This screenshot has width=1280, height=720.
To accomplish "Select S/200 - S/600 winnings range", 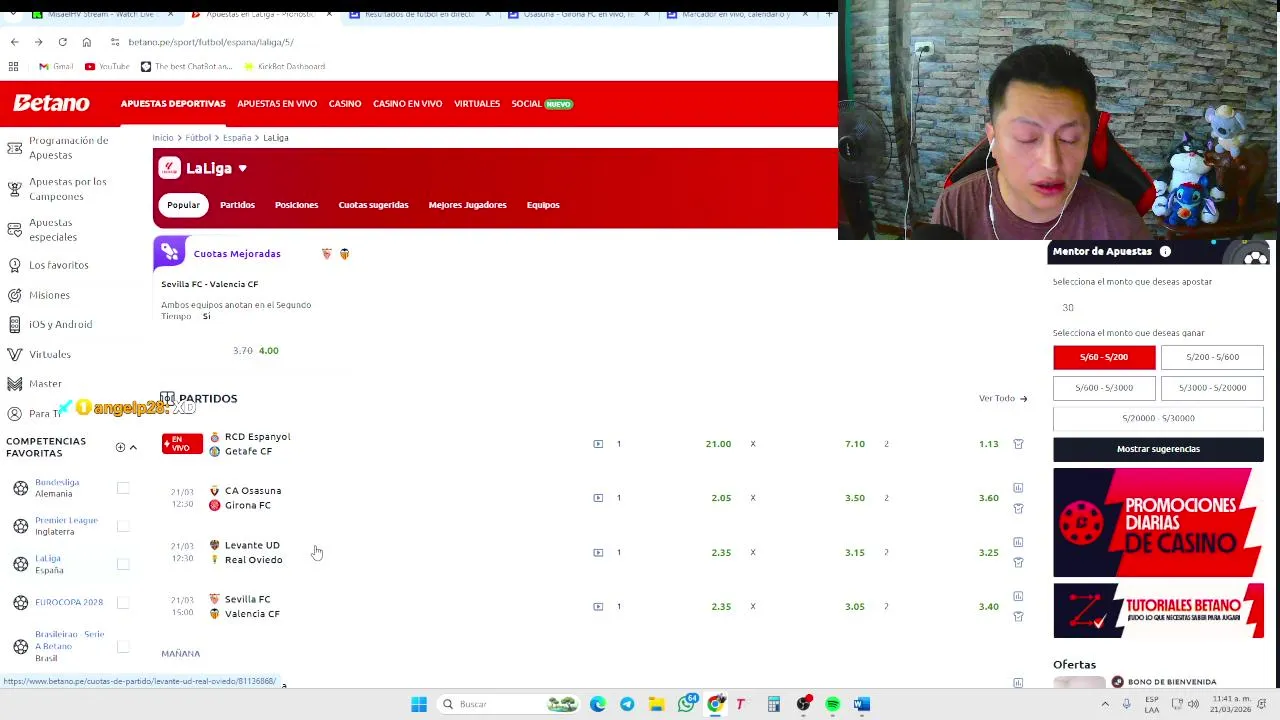I will tap(1212, 357).
